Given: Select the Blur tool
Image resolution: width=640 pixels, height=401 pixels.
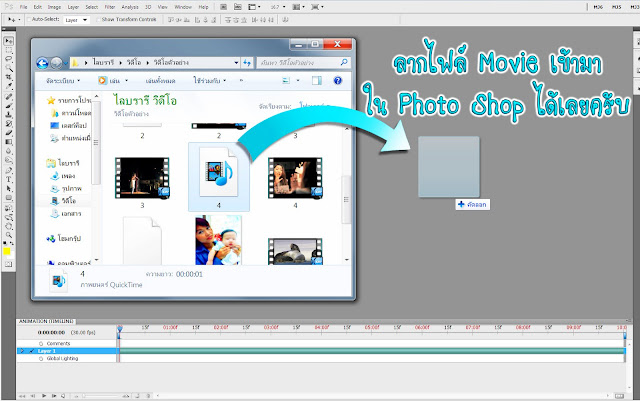Looking at the screenshot, I should (x=9, y=151).
